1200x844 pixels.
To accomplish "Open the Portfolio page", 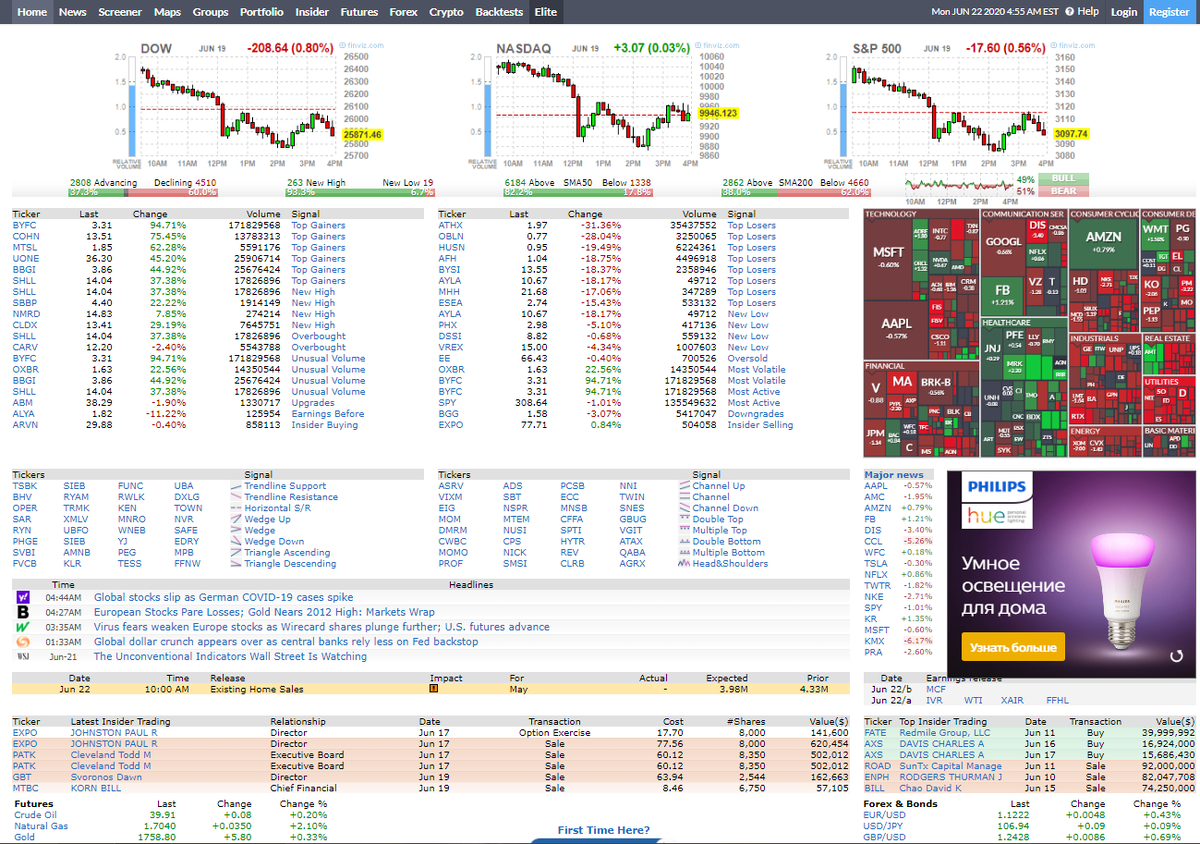I will 262,12.
